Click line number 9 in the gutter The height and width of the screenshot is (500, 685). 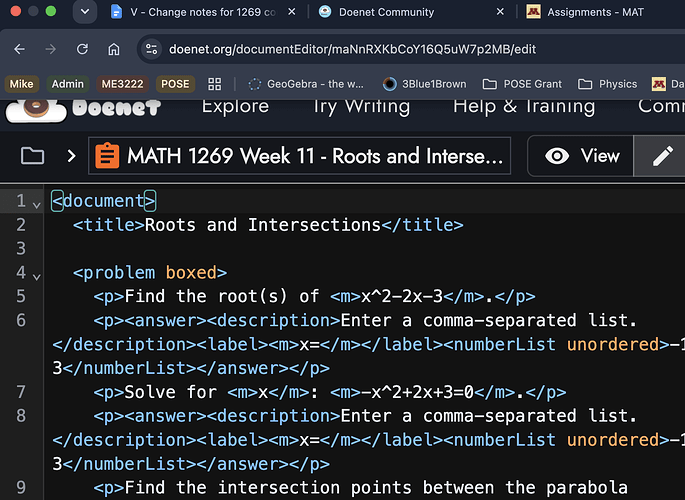[21, 487]
